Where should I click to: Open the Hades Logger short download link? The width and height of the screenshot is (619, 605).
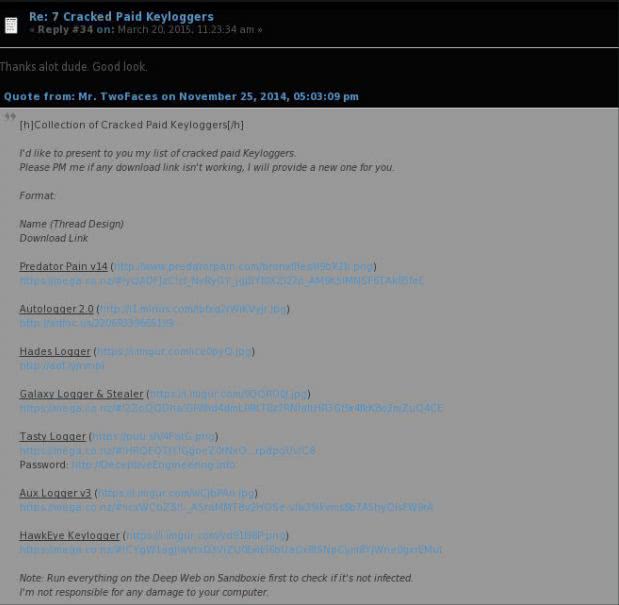pos(62,366)
